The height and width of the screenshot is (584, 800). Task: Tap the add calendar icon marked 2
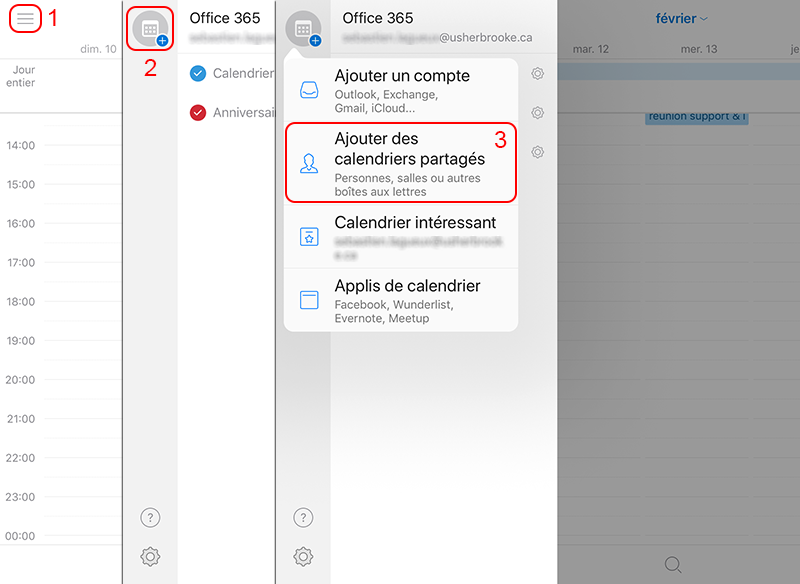tap(150, 30)
